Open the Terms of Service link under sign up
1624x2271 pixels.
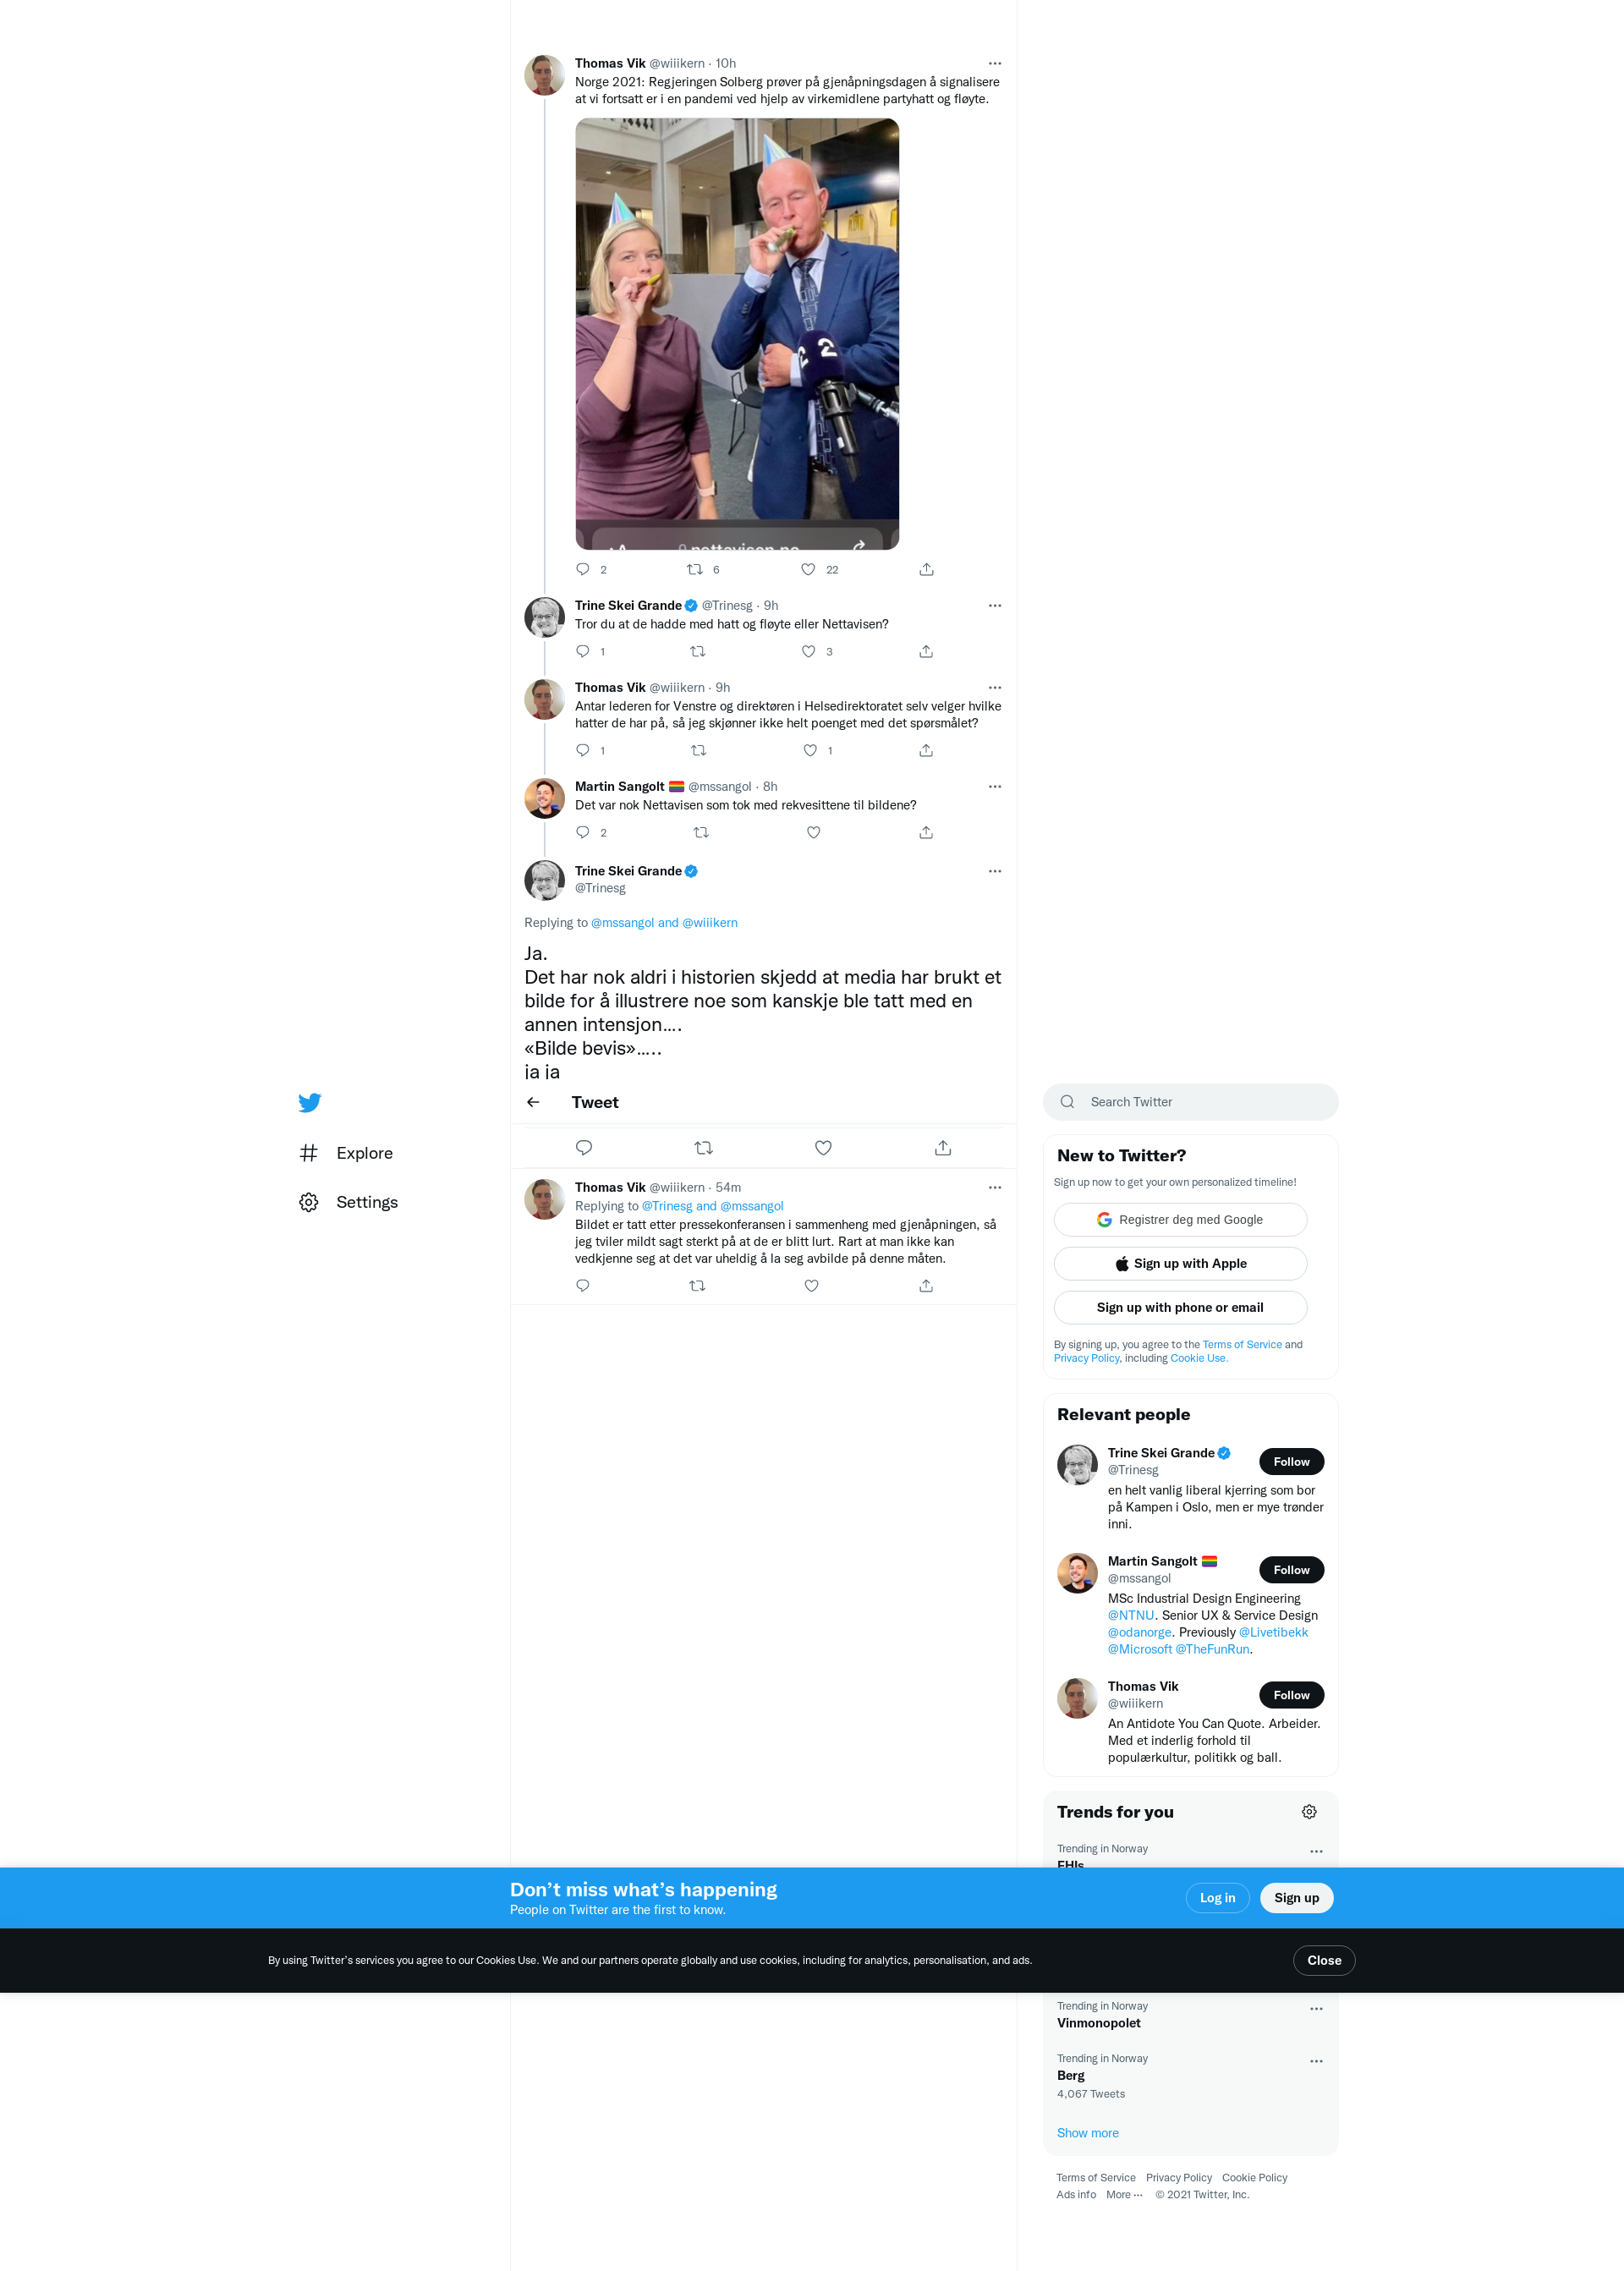pyautogui.click(x=1242, y=1345)
